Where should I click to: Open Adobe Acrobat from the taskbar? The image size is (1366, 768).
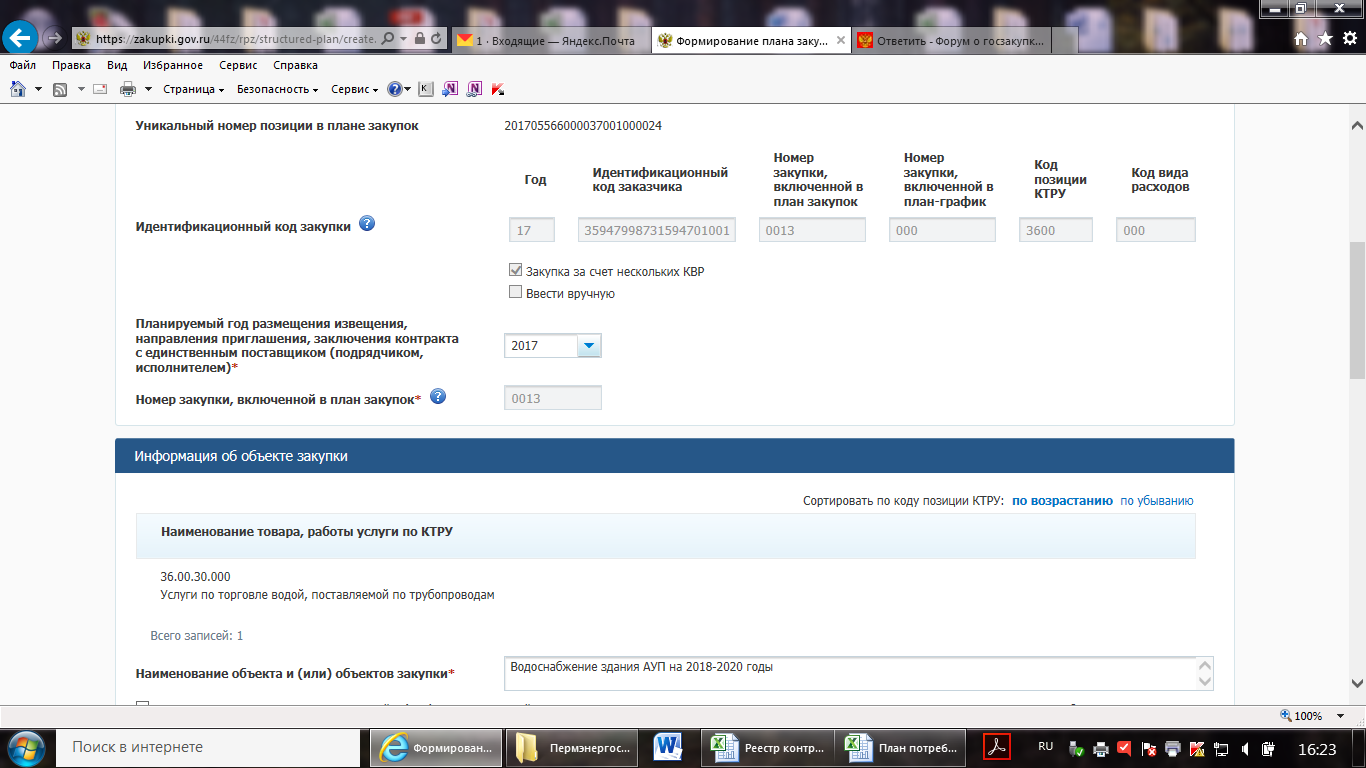(997, 747)
